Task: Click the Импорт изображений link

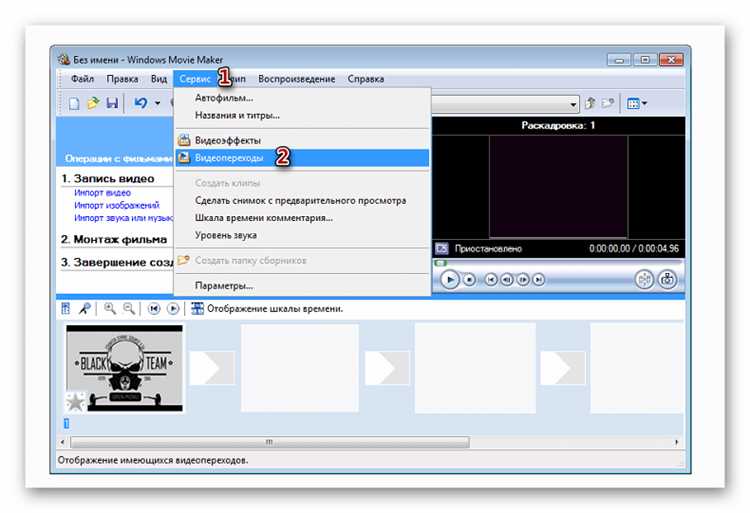Action: tap(117, 205)
